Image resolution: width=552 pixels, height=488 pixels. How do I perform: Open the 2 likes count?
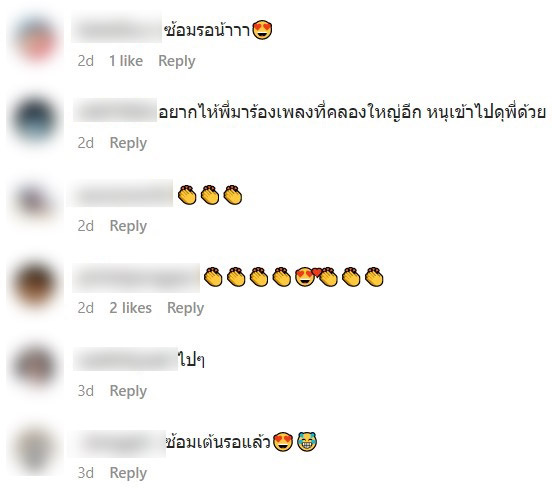(130, 308)
